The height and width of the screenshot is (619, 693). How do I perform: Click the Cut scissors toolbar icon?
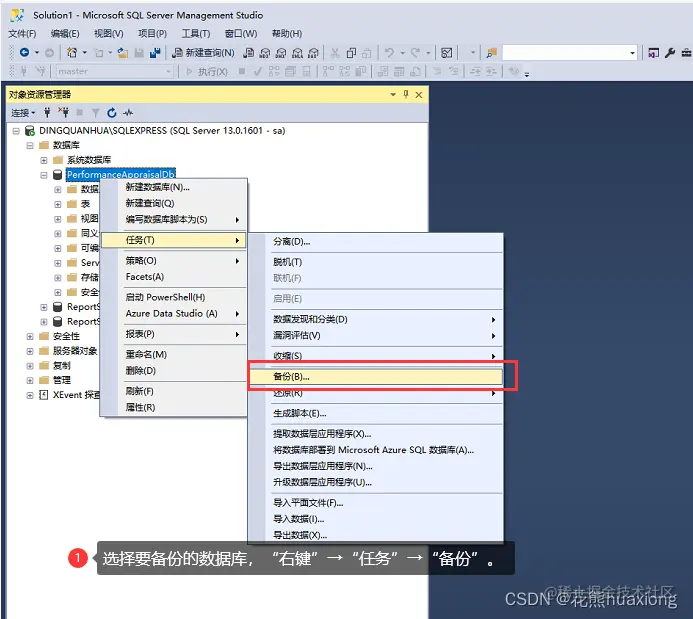click(335, 53)
